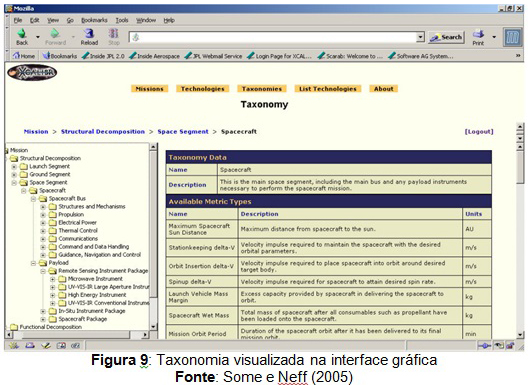Expand the Structures and Mechanisms node

pyautogui.click(x=43, y=207)
